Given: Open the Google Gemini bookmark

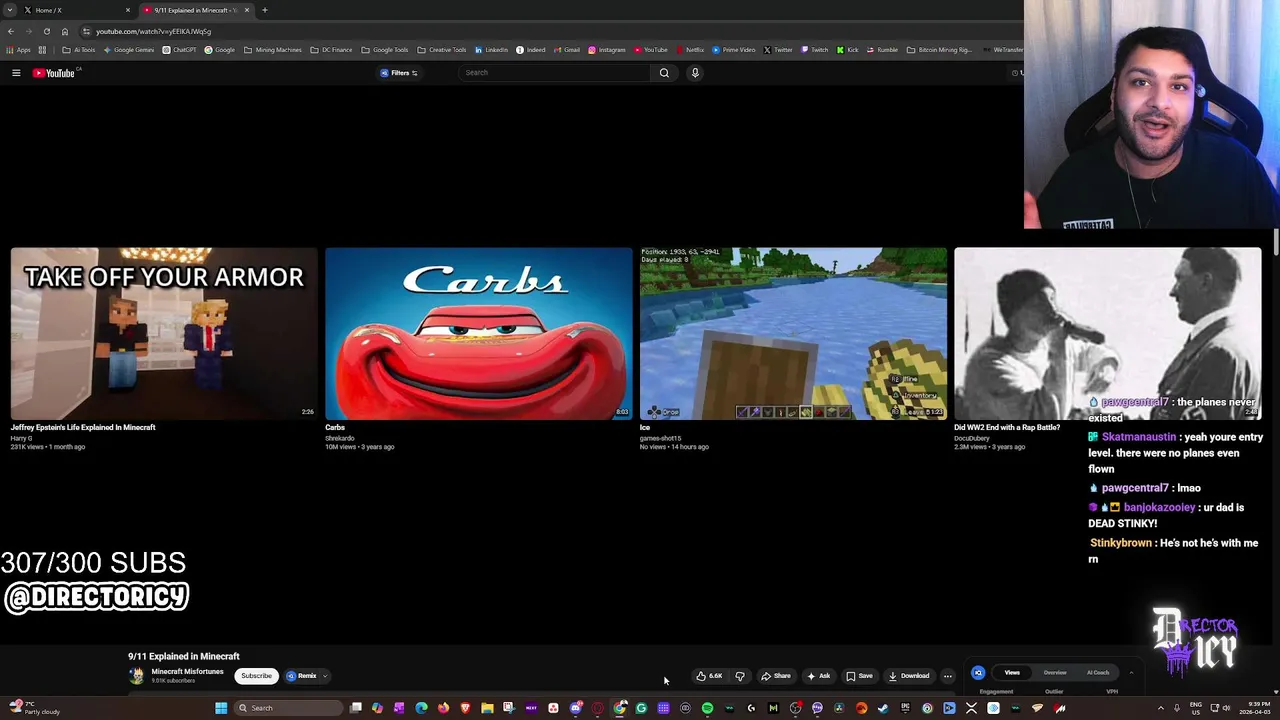Looking at the screenshot, I should pos(129,50).
